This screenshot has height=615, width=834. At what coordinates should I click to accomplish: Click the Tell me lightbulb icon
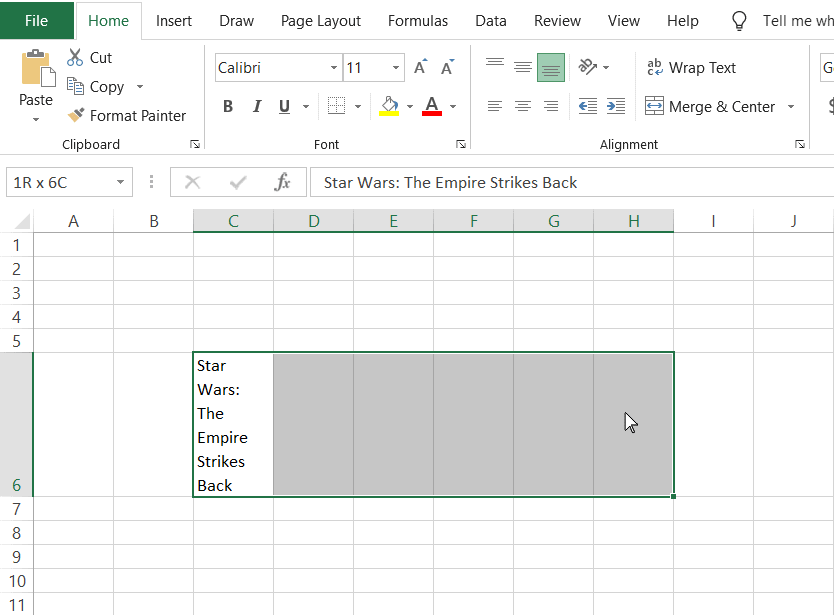[739, 21]
